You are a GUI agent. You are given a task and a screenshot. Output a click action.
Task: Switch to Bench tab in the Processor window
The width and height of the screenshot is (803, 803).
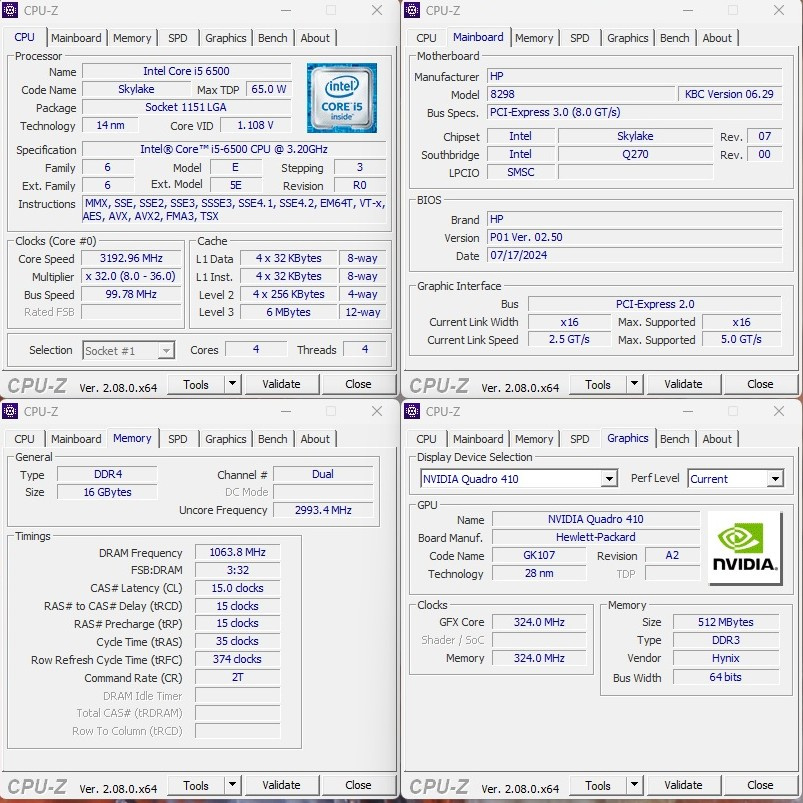point(273,38)
